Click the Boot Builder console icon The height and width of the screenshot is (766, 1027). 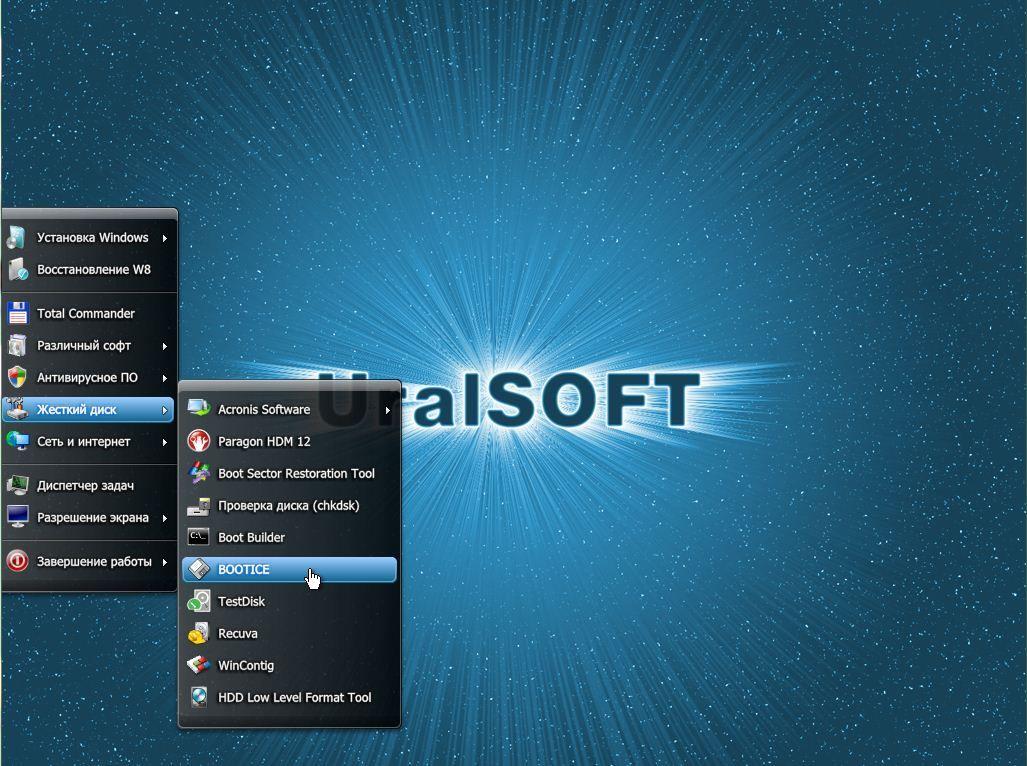[199, 537]
